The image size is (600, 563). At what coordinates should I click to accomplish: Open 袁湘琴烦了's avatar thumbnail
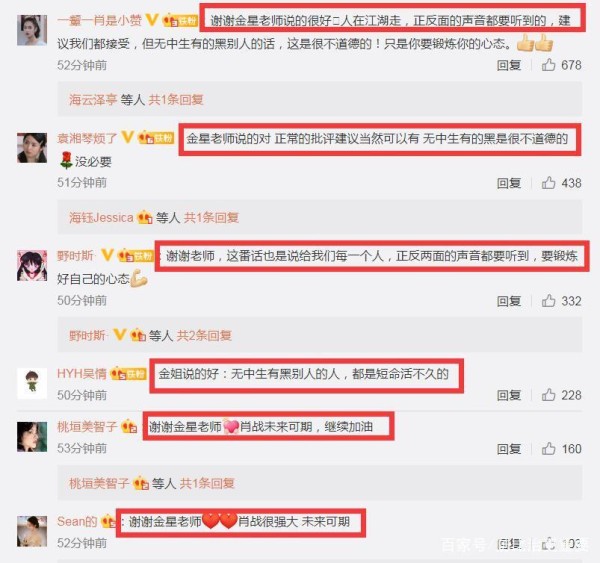32,148
